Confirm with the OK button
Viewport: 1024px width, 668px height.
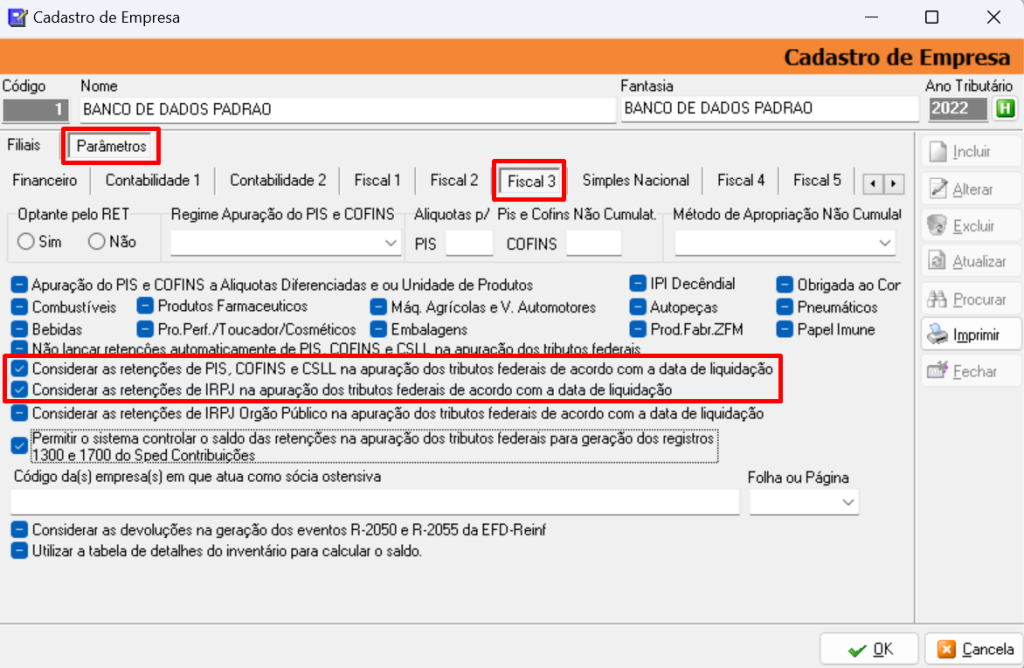coord(869,649)
